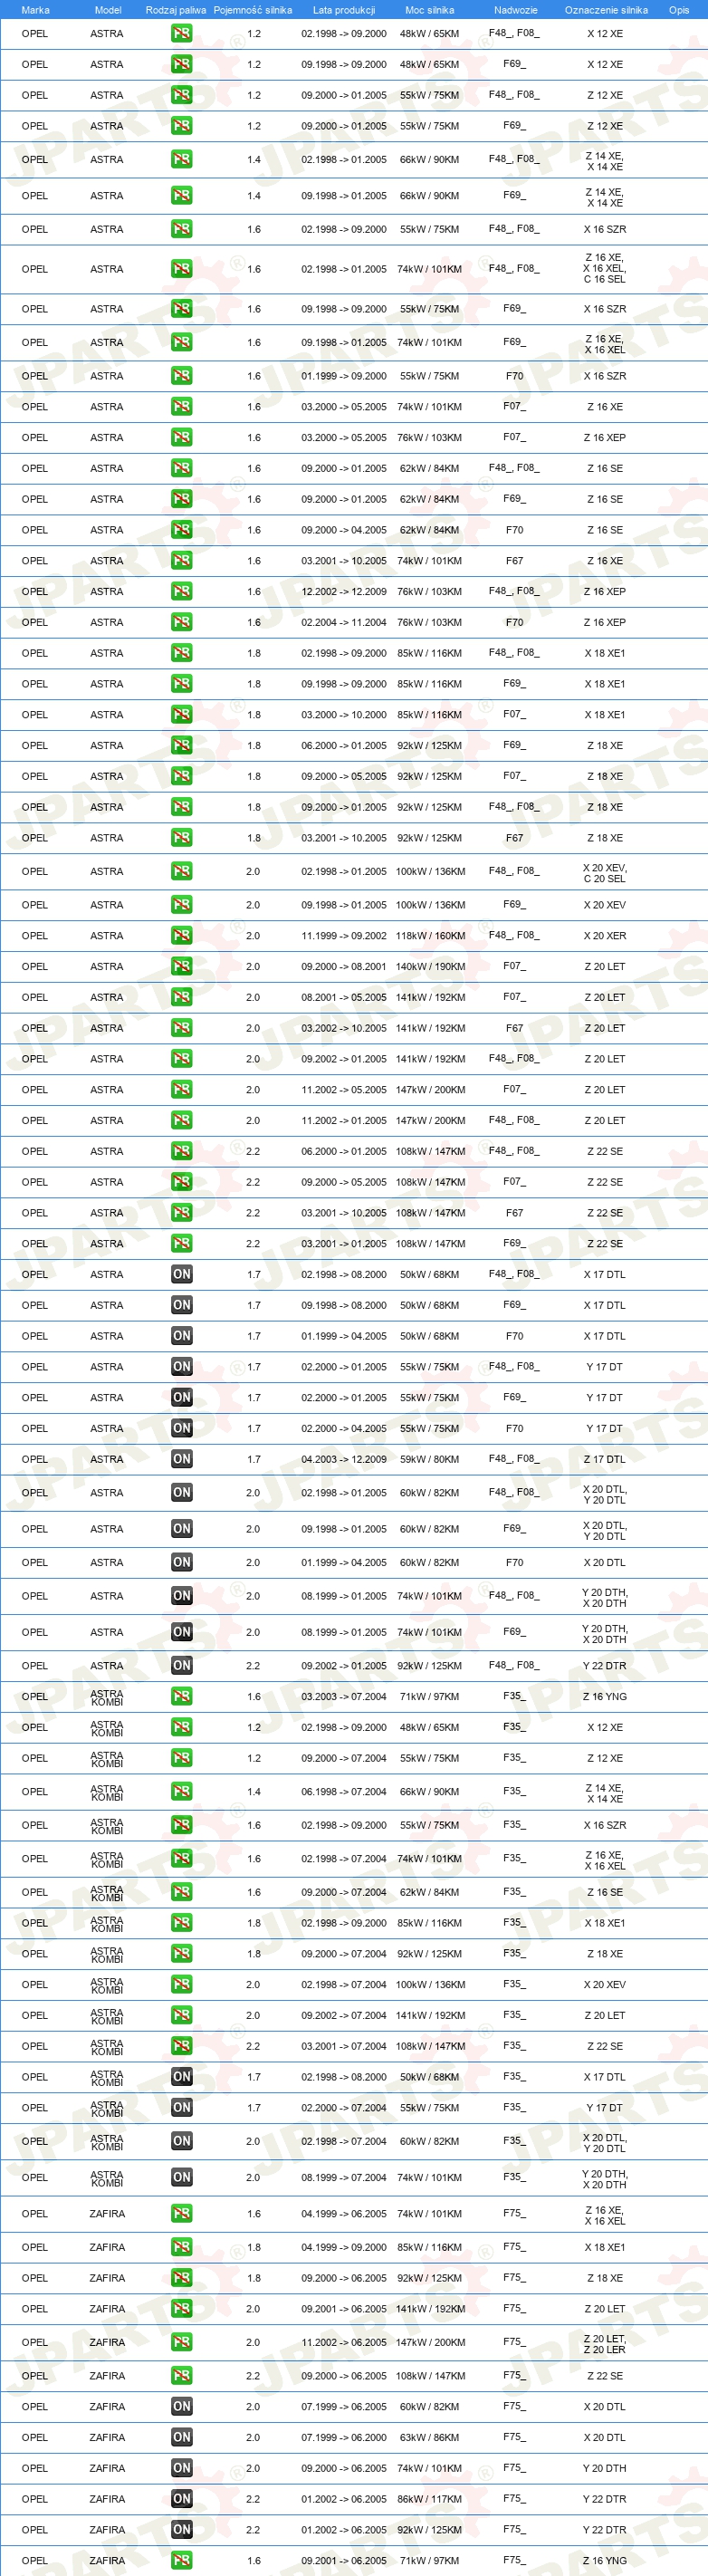Click petrol icon in Astra 118kW / 160KM row

(181, 935)
